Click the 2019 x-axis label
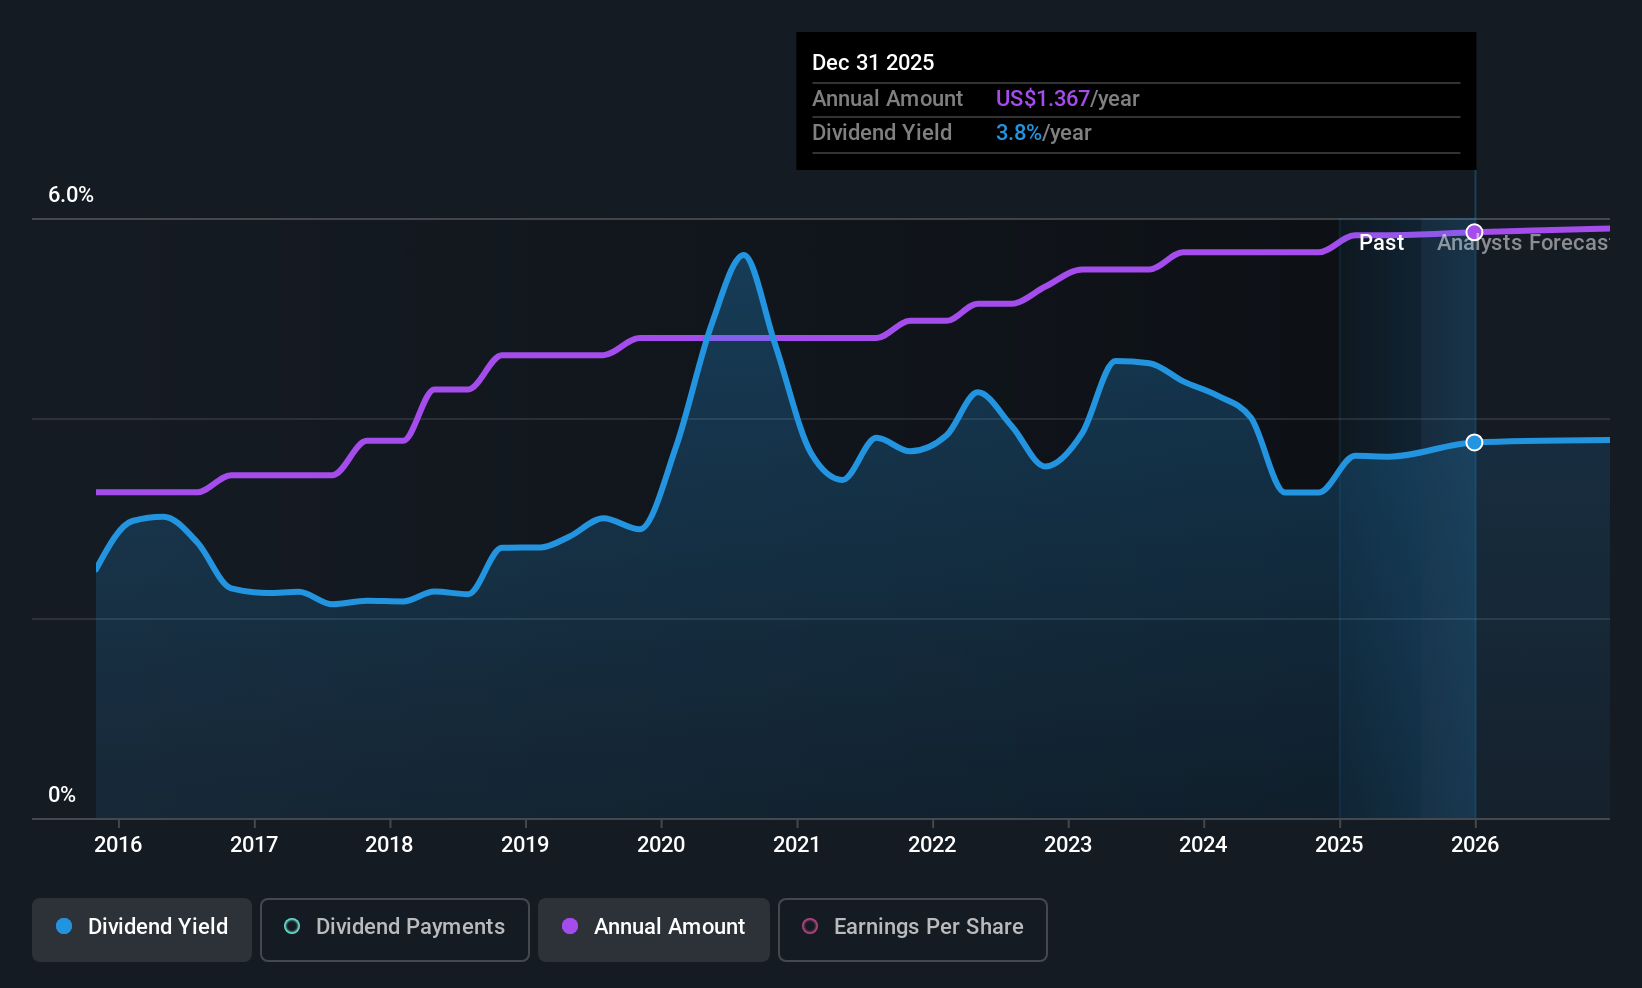Viewport: 1642px width, 988px height. 525,844
